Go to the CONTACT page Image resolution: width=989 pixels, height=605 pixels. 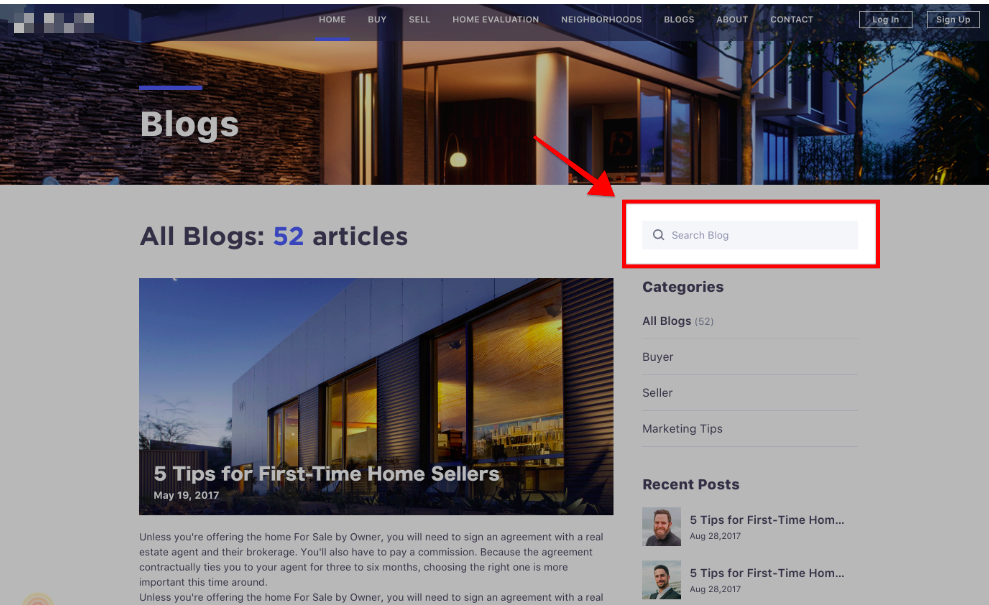pyautogui.click(x=791, y=20)
